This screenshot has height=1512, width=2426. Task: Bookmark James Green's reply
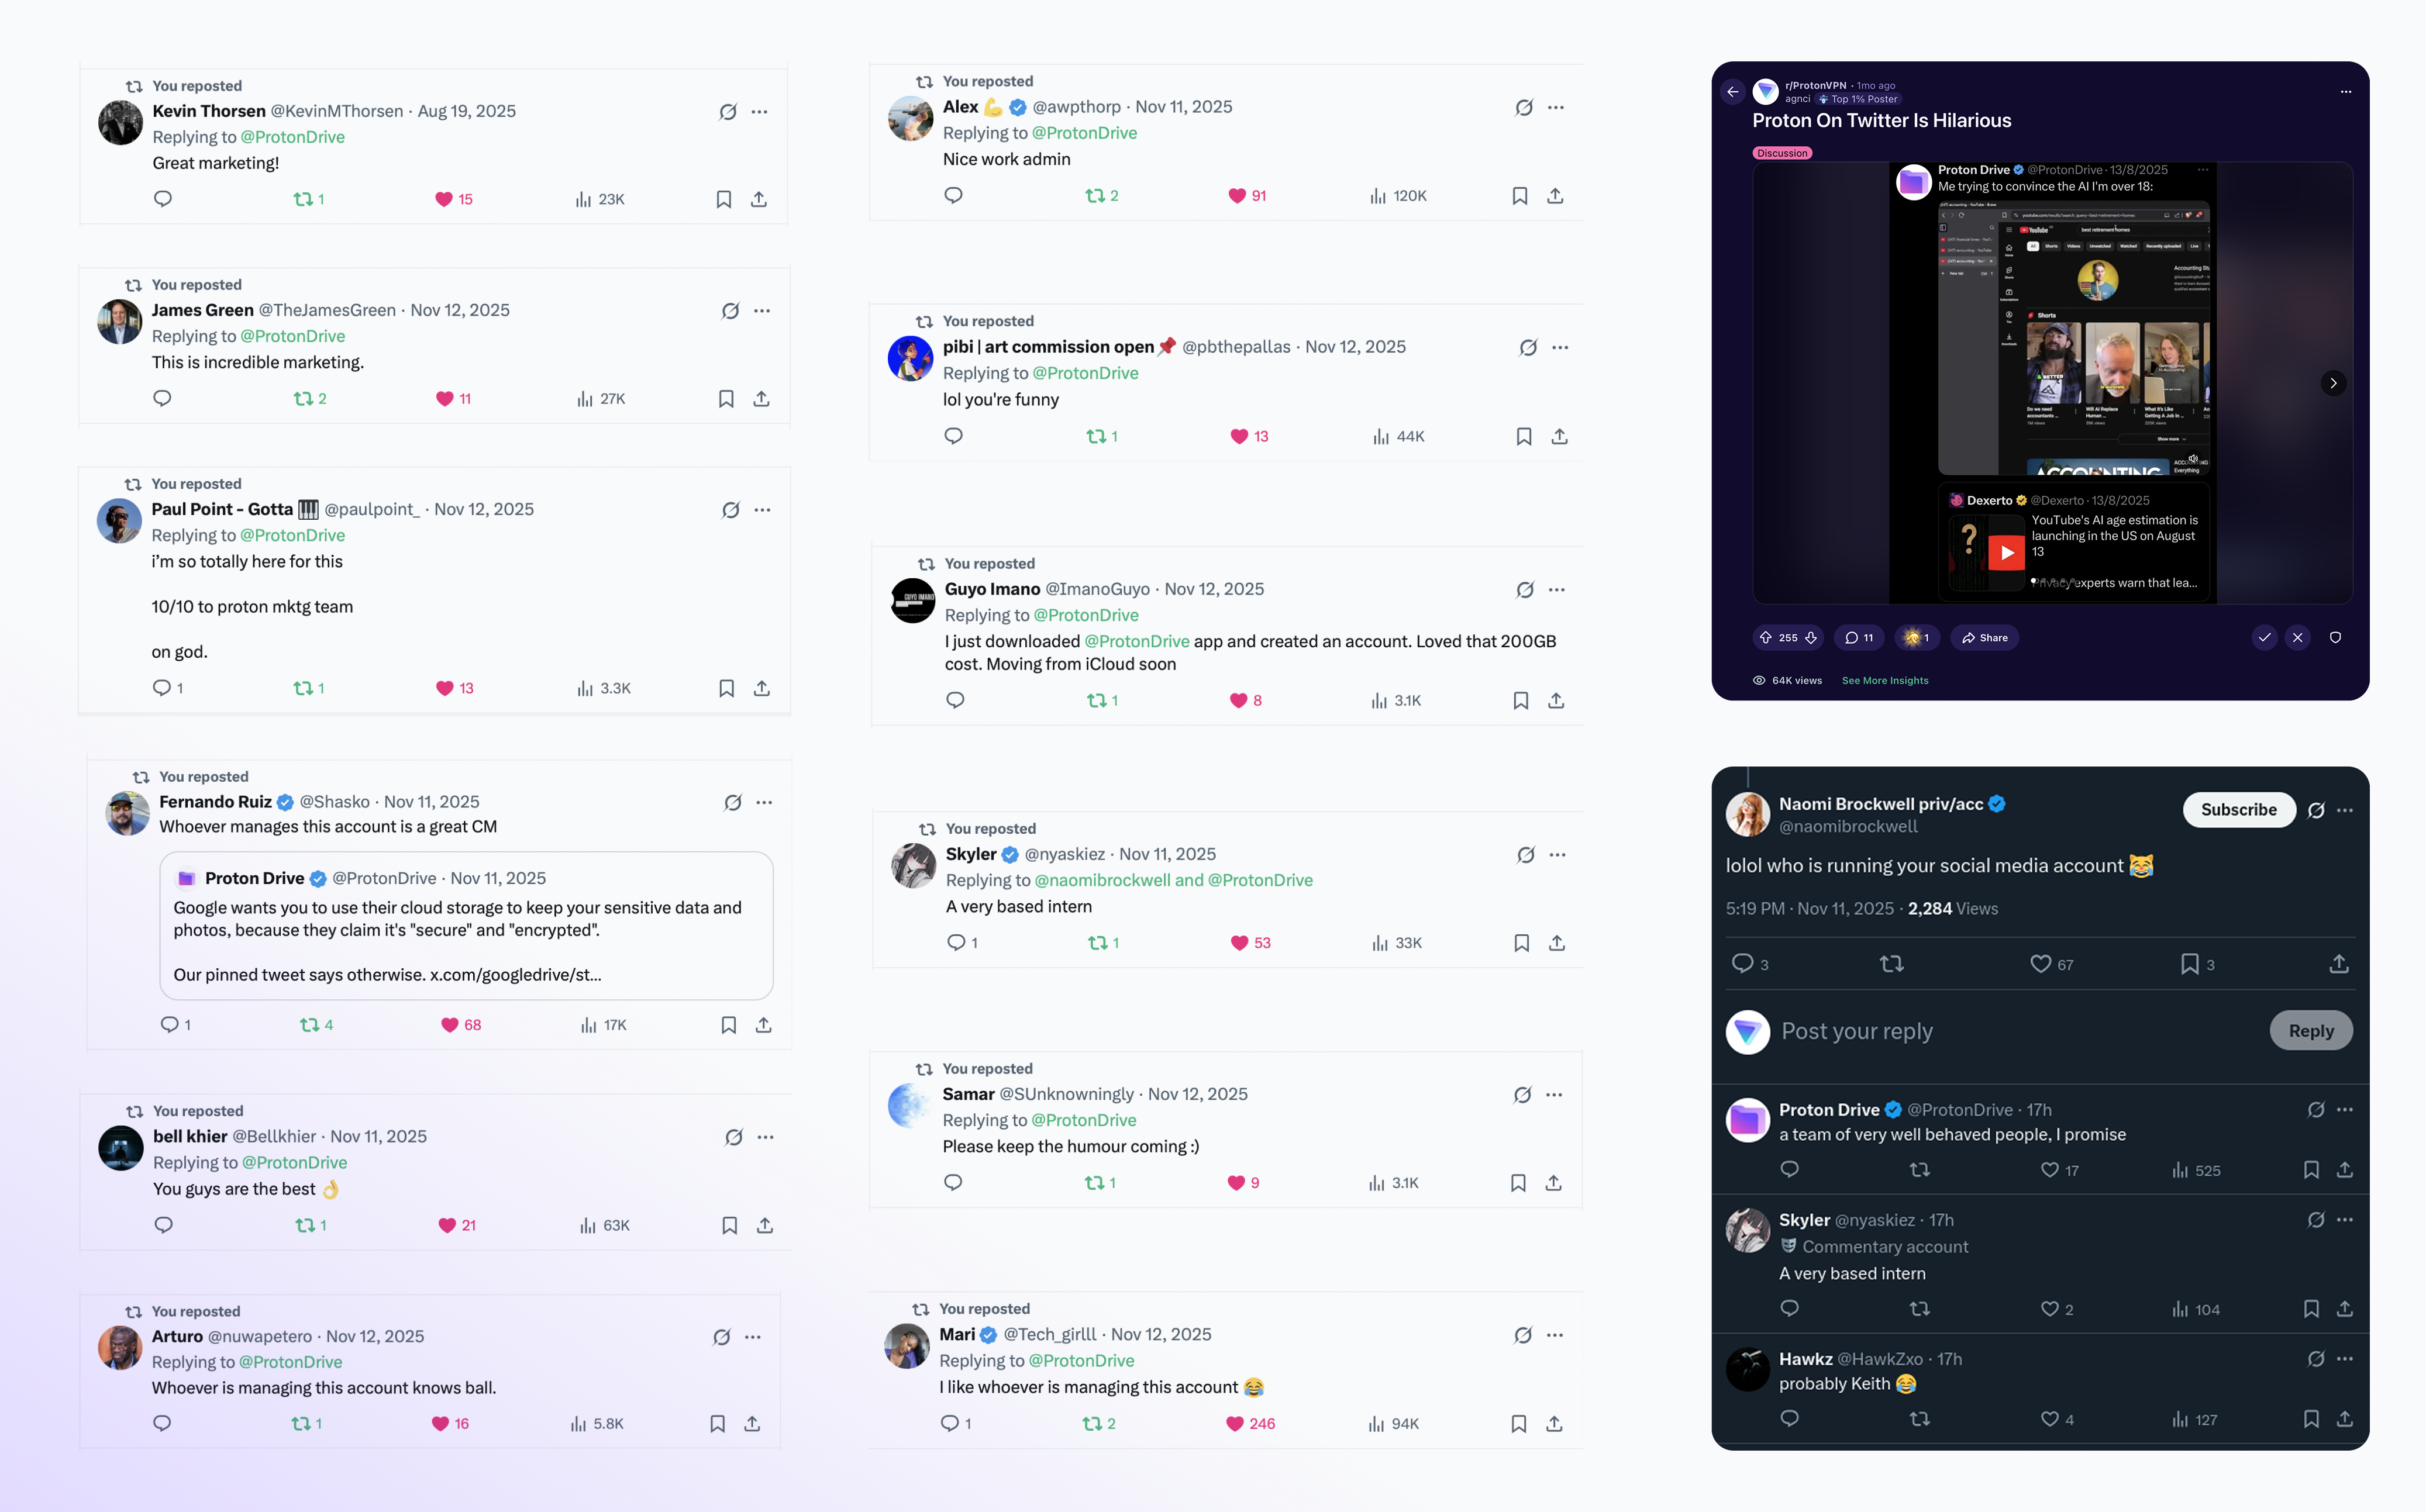[x=727, y=399]
